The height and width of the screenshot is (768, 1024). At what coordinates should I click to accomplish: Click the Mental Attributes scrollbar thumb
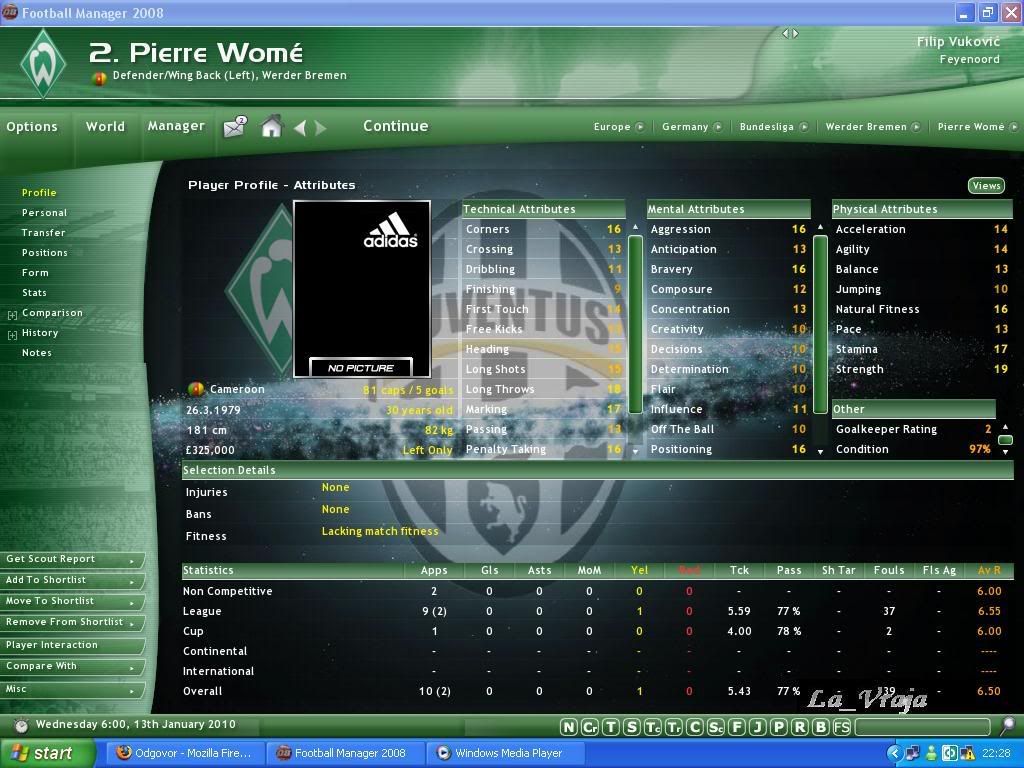(820, 324)
